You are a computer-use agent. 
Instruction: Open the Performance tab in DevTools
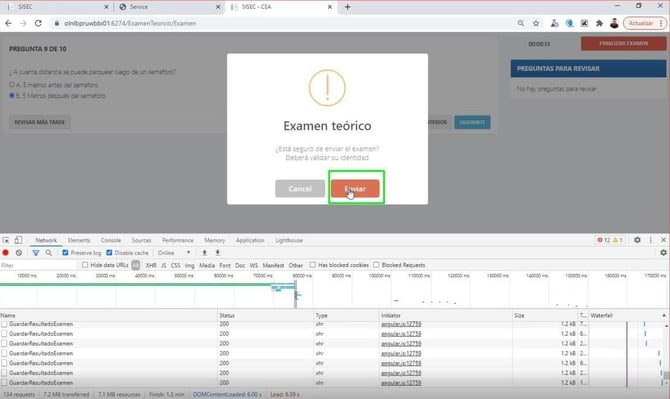(178, 241)
